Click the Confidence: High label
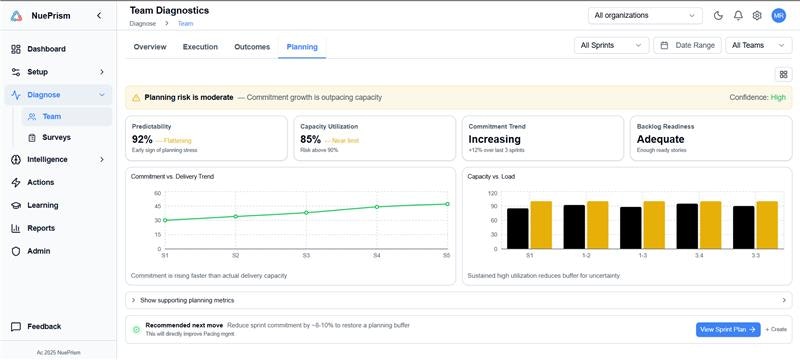This screenshot has height=360, width=800. pyautogui.click(x=758, y=97)
